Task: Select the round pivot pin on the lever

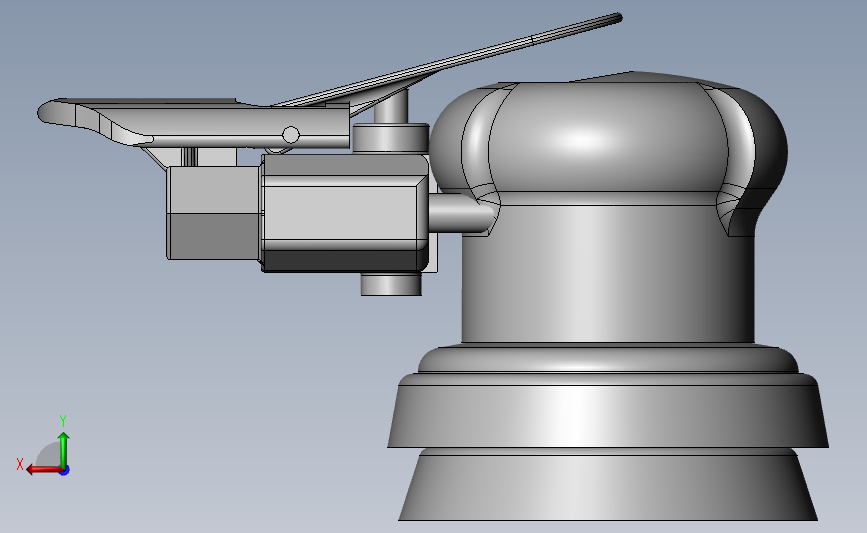Action: 291,135
